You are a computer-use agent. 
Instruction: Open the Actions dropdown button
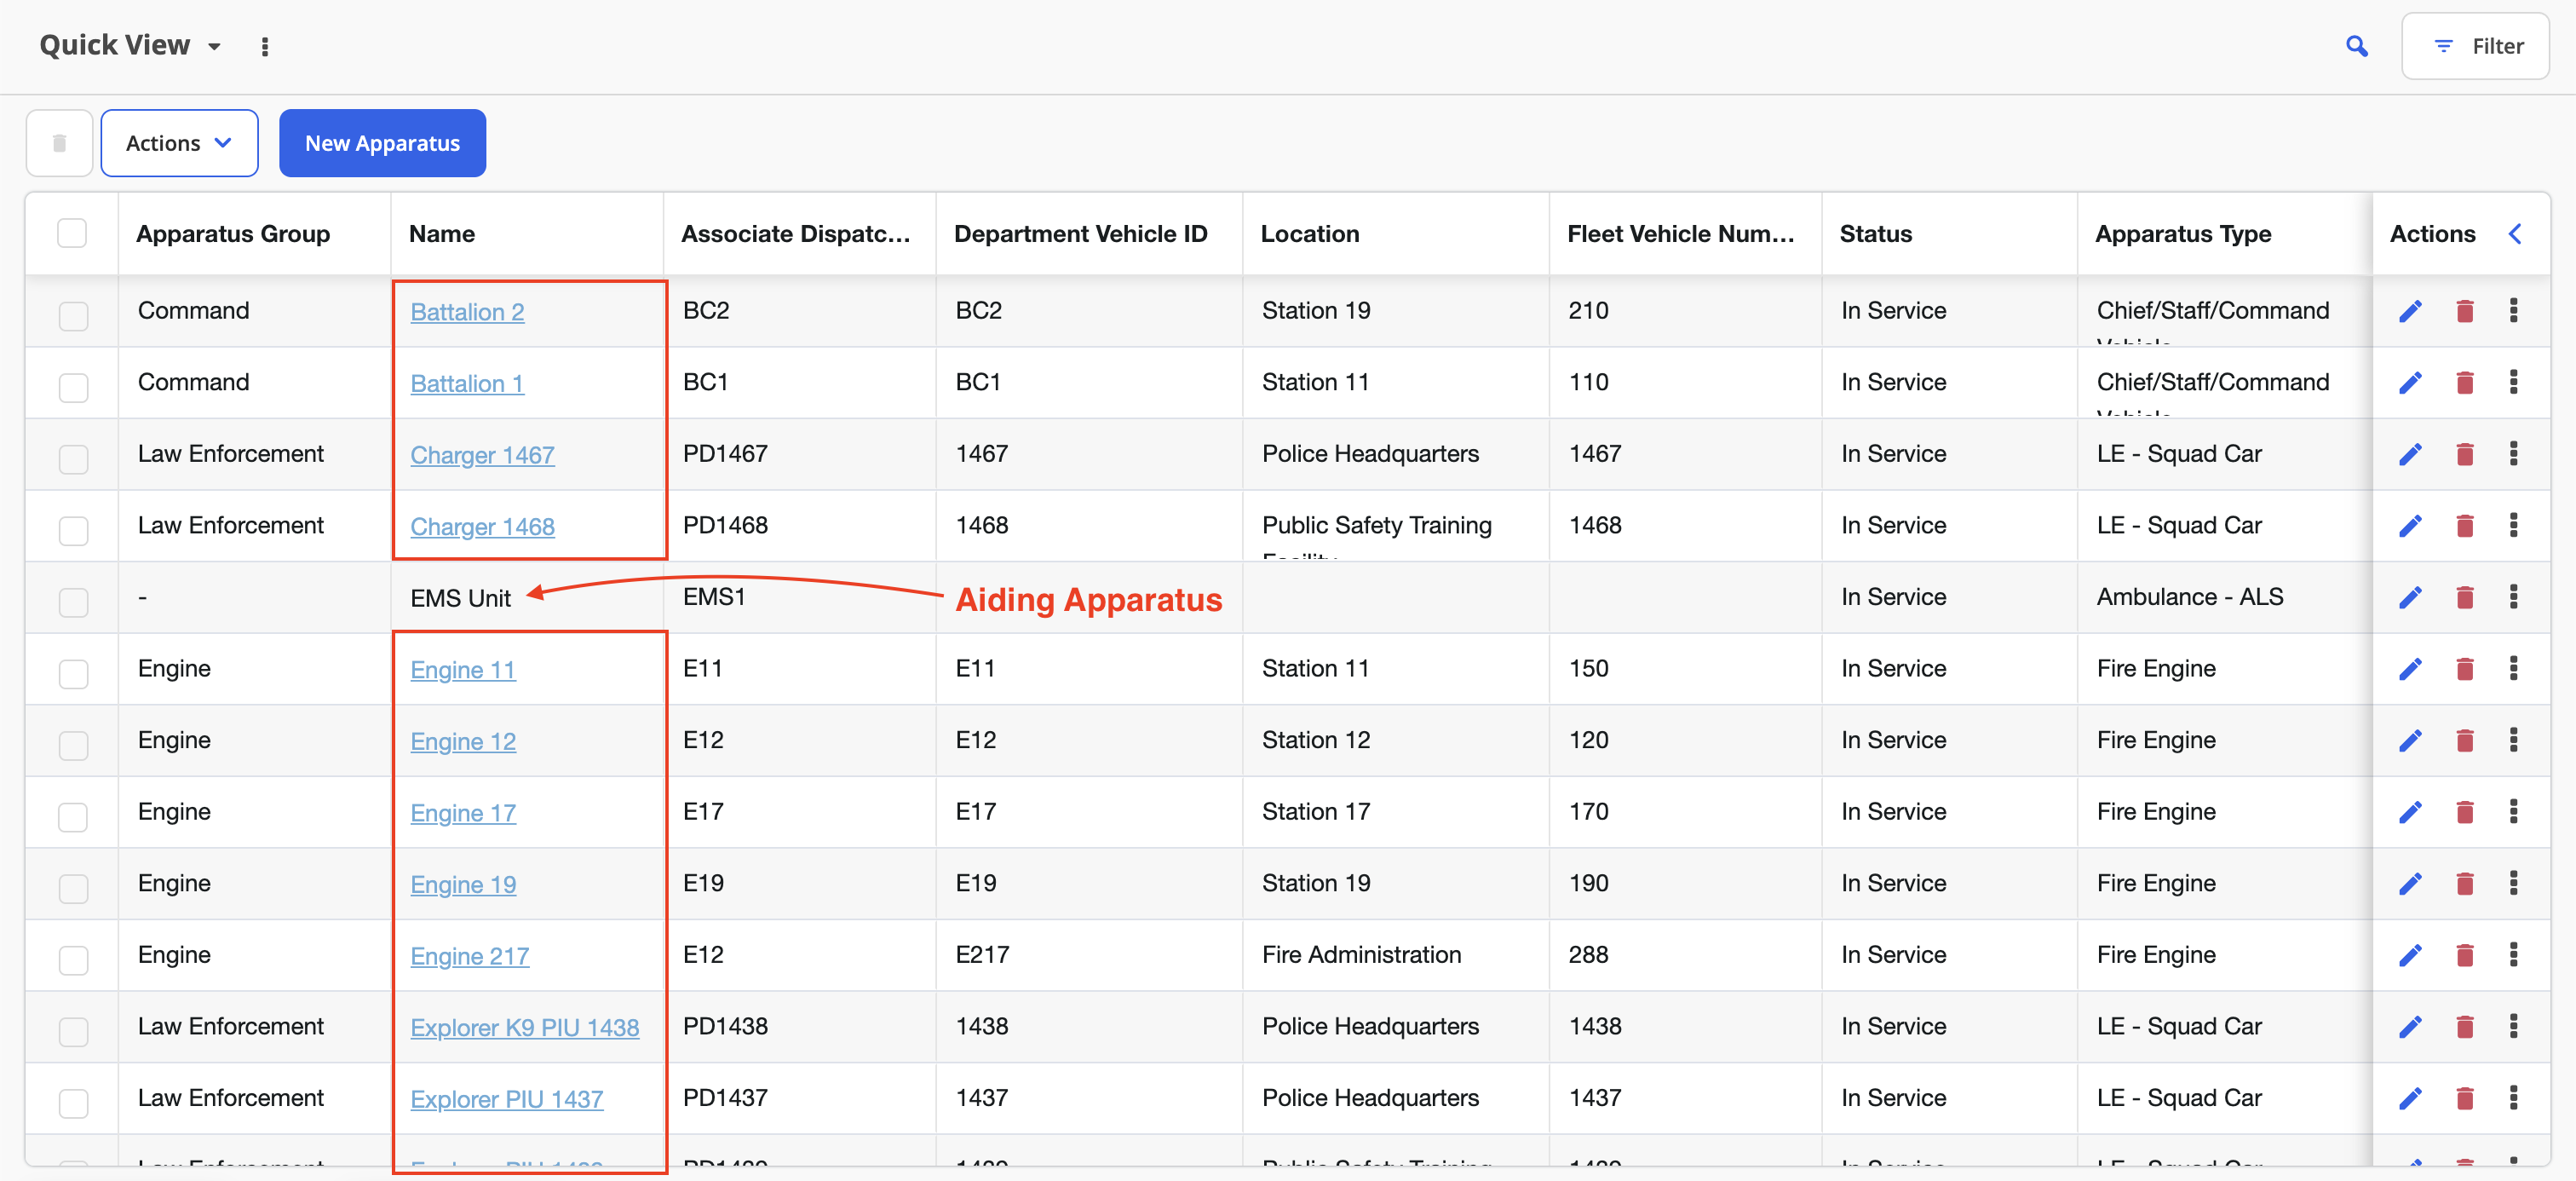tap(179, 143)
